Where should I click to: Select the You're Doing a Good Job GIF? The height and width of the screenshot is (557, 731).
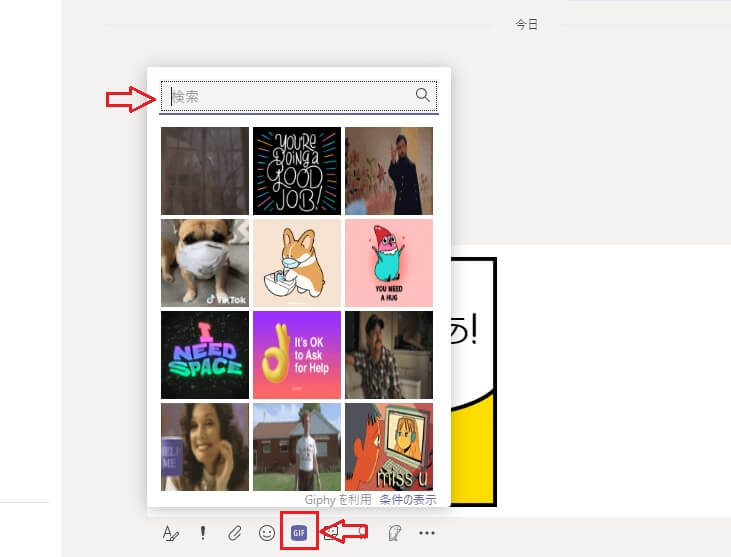pos(297,171)
